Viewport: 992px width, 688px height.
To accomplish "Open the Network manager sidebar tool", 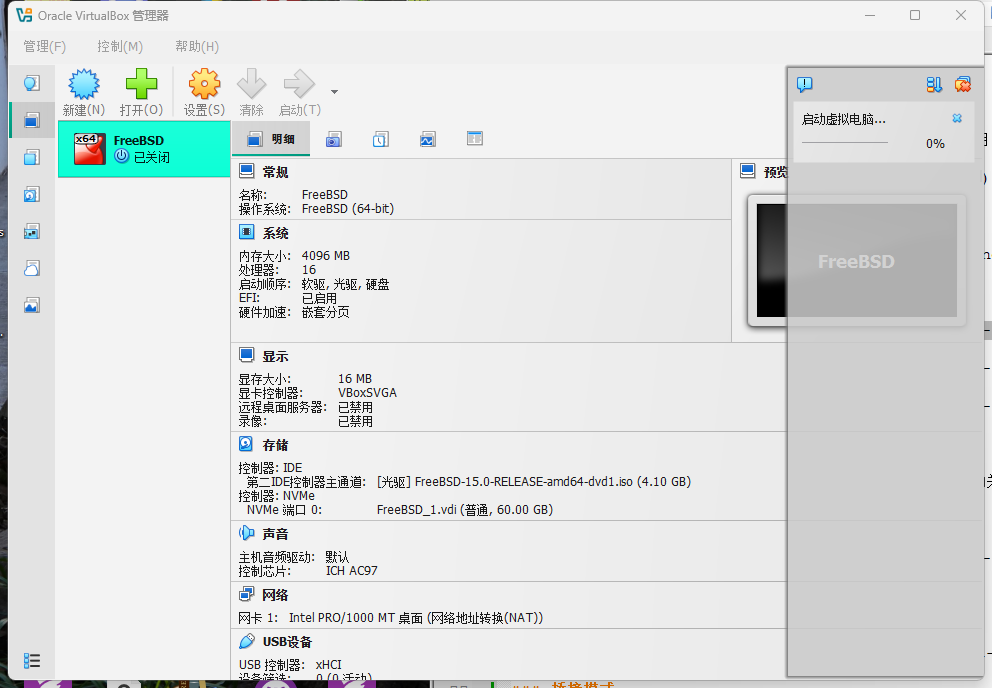I will 32,232.
